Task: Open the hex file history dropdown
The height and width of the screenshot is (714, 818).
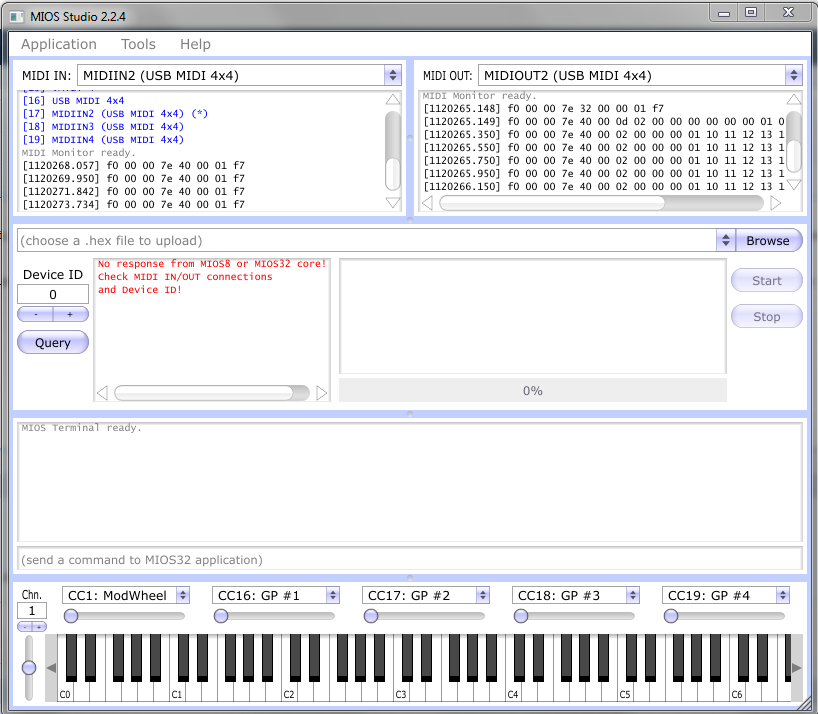Action: coord(725,241)
